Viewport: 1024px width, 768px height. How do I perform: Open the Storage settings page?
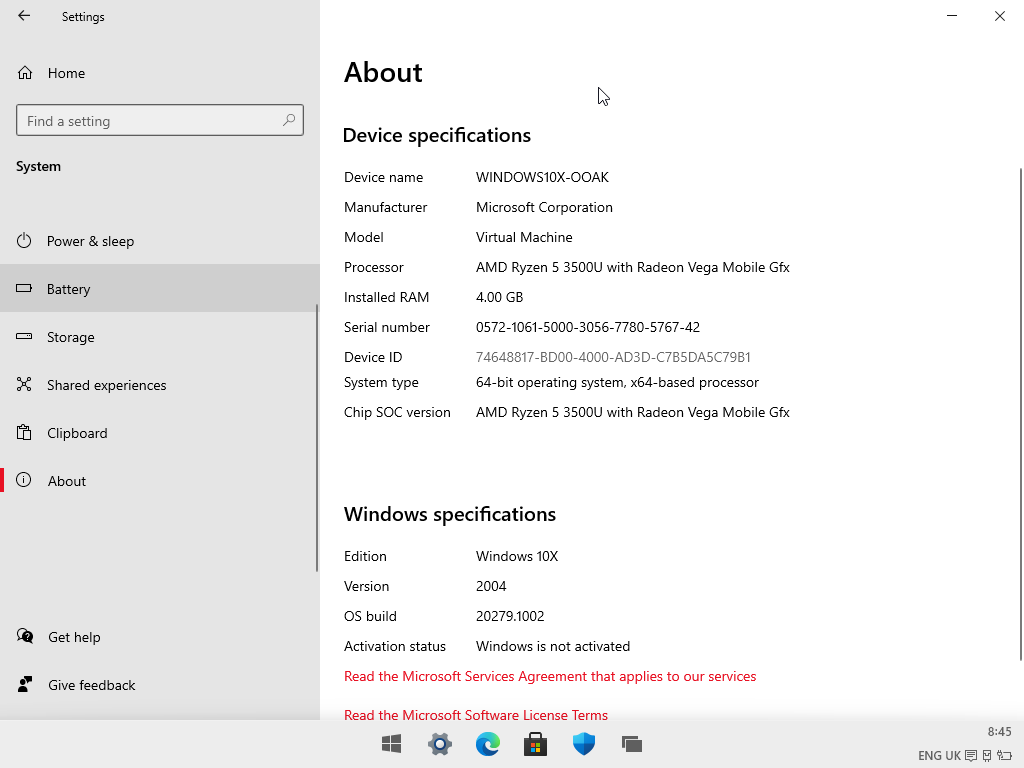click(x=160, y=337)
